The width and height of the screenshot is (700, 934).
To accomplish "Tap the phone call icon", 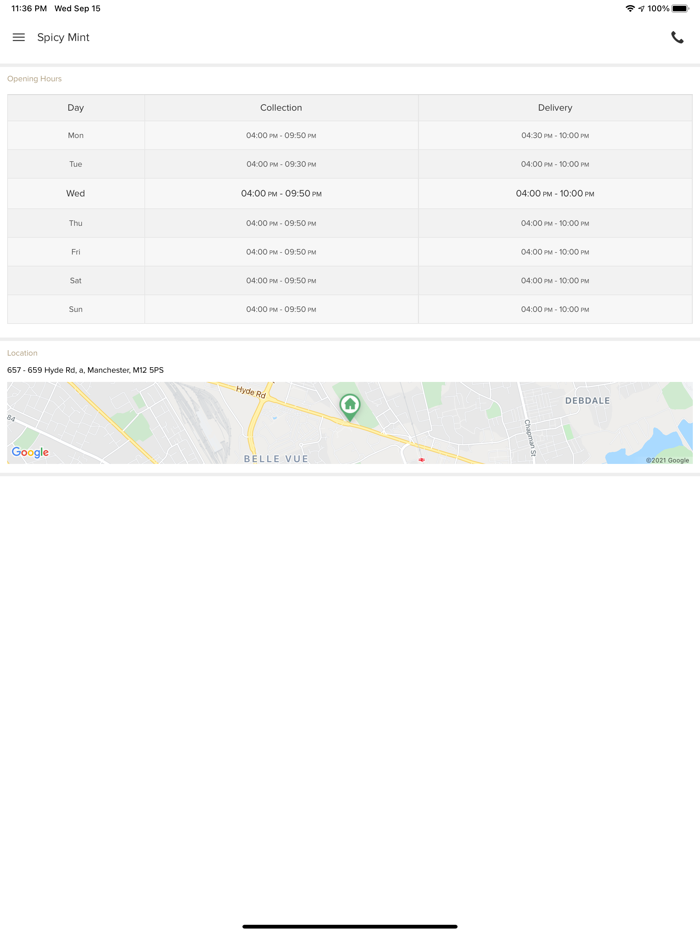I will coord(677,38).
